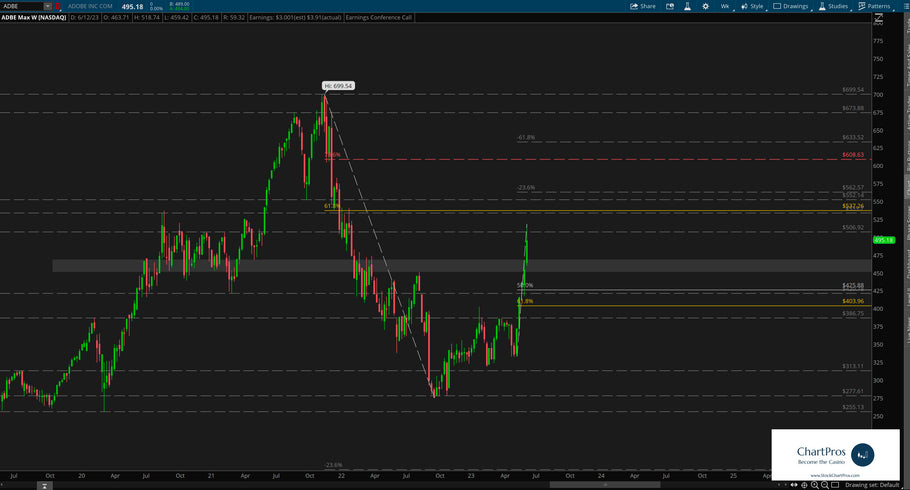910x490 pixels.
Task: Click the red symbol link clip icon
Action: point(57,6)
